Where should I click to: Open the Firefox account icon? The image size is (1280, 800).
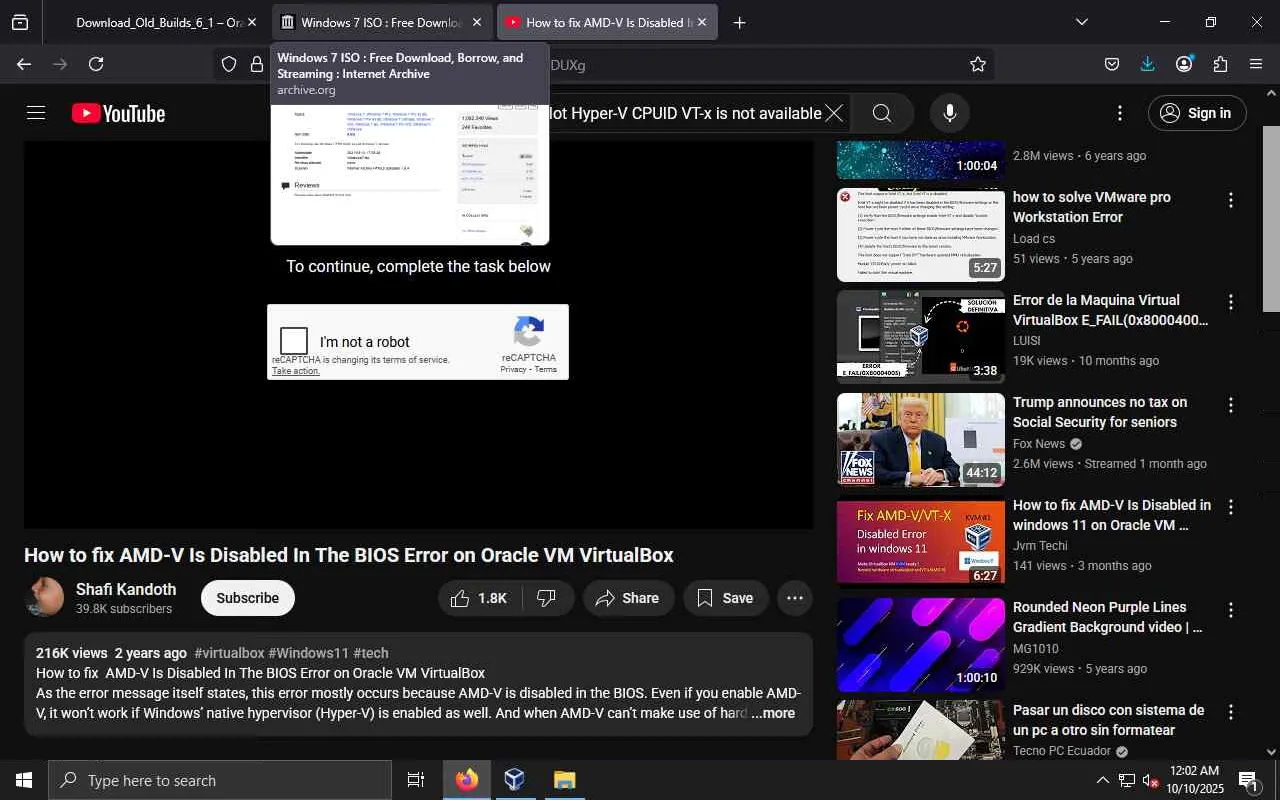click(x=1184, y=64)
